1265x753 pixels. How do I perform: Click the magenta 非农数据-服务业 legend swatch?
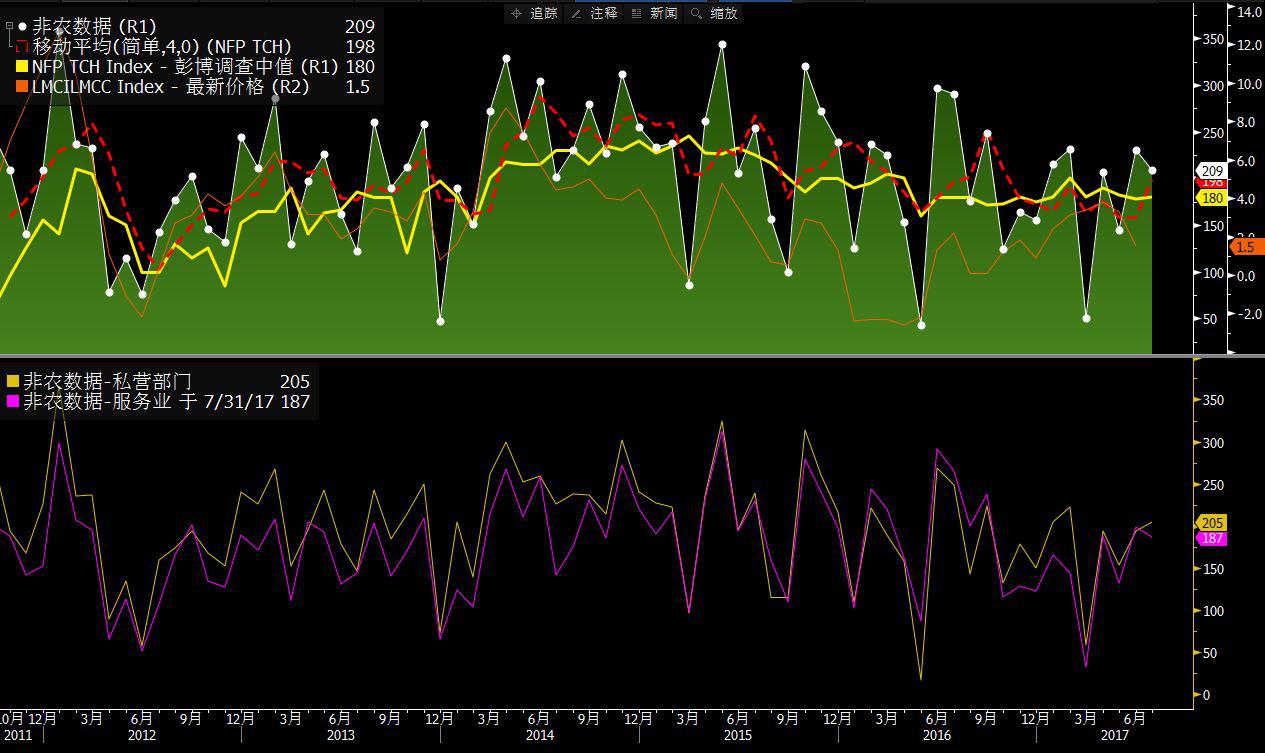coord(13,402)
